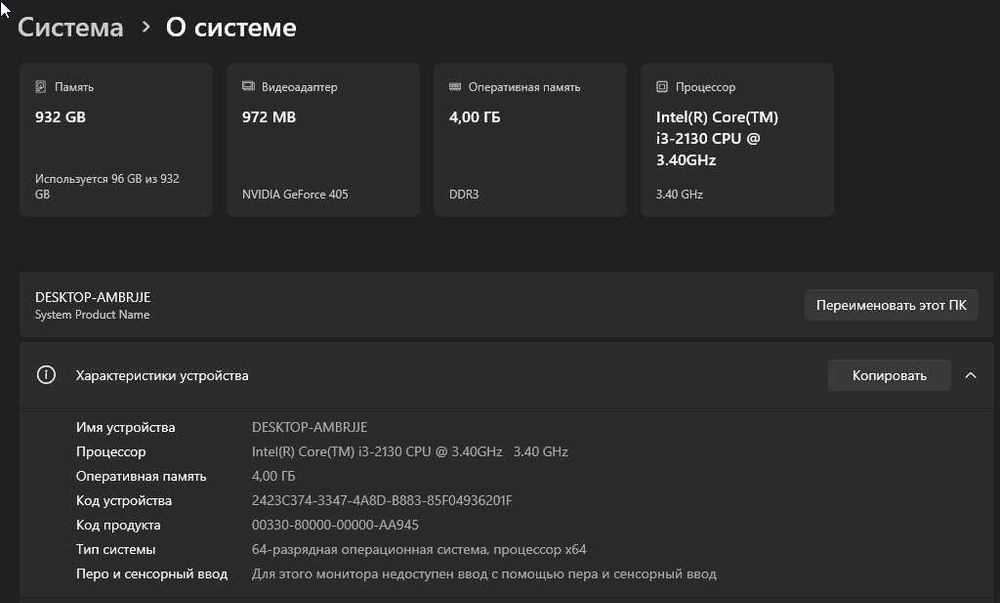Open the NVIDIA GeForce 405 video card tile
Viewport: 1000px width, 603px height.
coord(323,140)
